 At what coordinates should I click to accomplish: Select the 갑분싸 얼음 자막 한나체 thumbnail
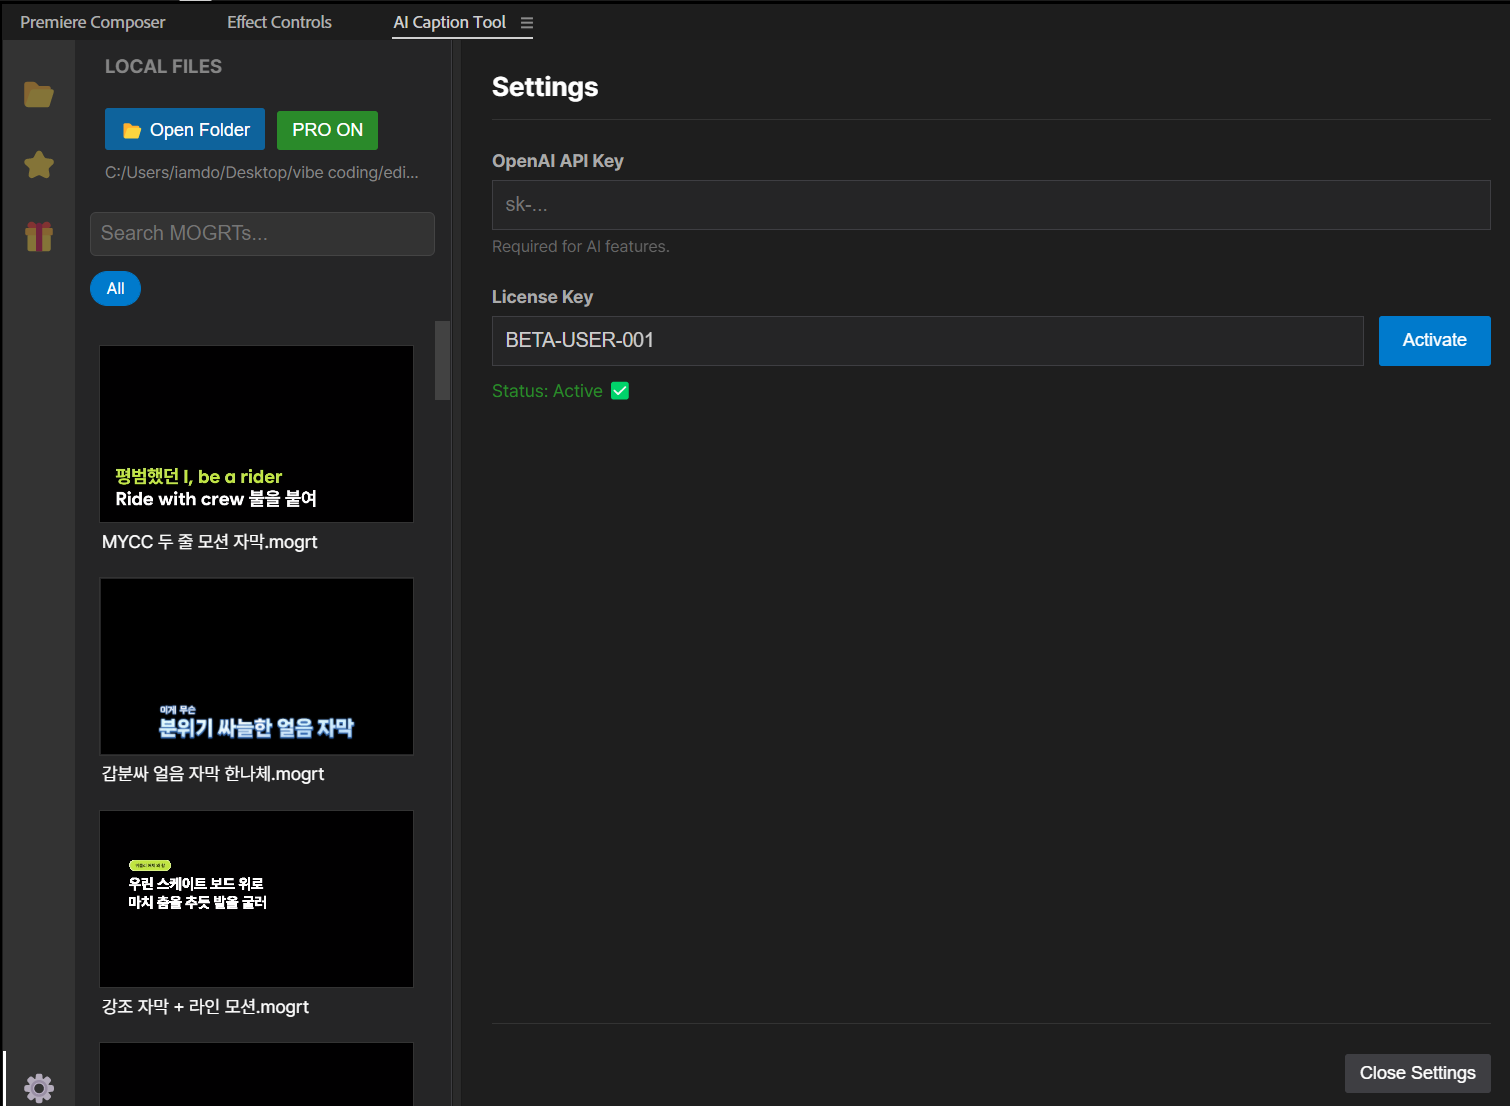coord(257,666)
